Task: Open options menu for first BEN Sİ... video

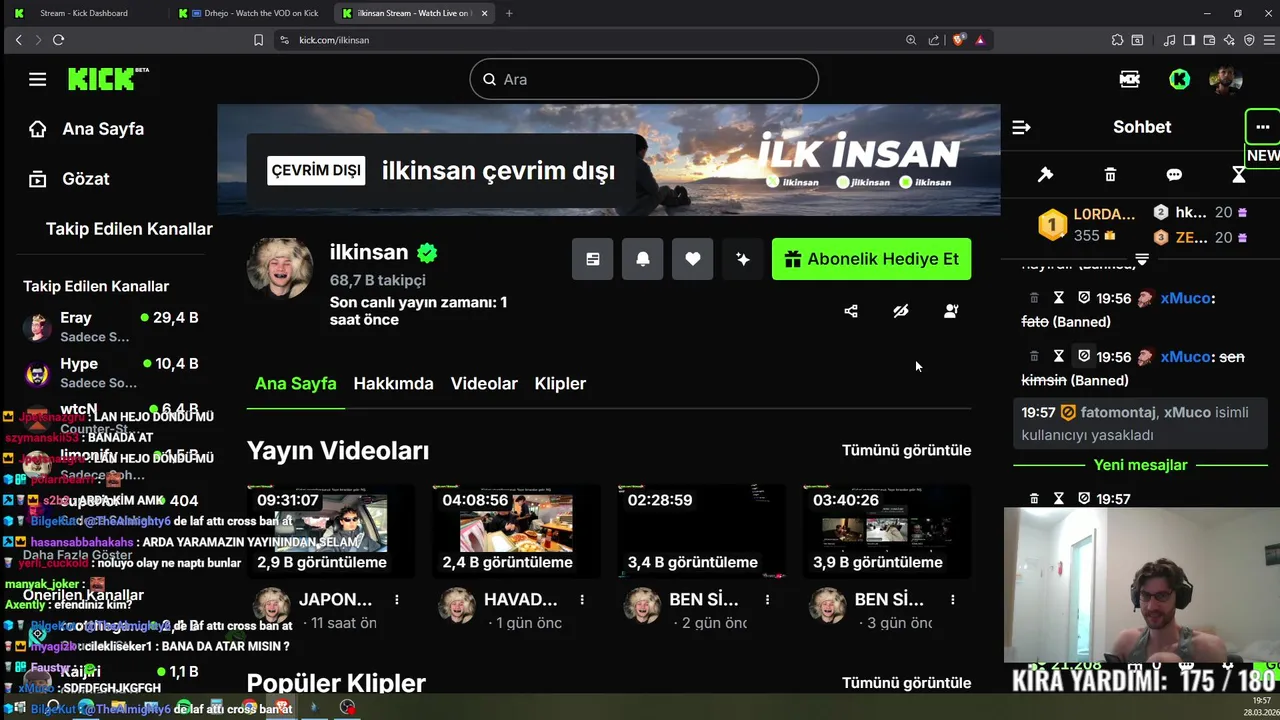Action: pyautogui.click(x=767, y=600)
